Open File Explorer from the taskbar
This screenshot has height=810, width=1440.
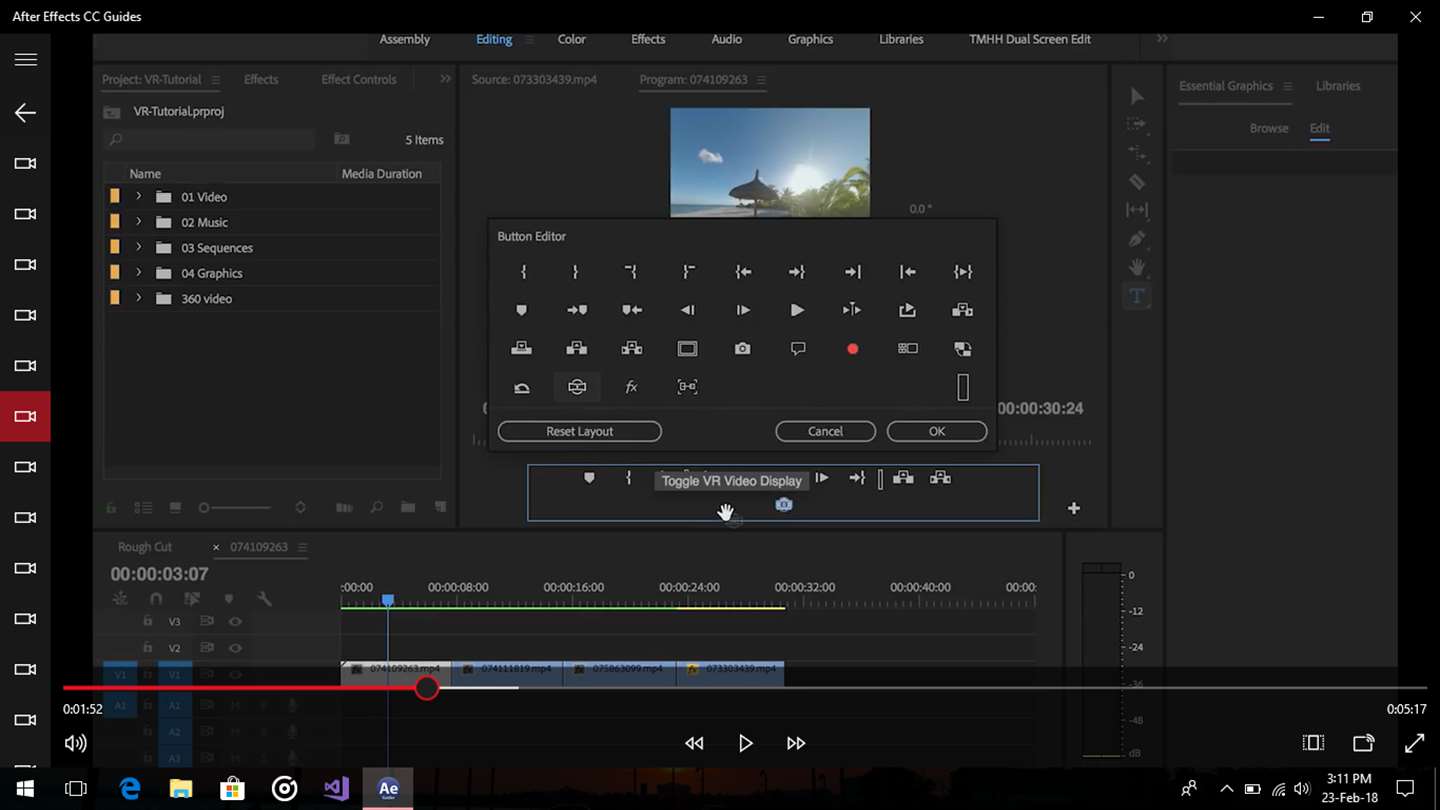pyautogui.click(x=181, y=789)
